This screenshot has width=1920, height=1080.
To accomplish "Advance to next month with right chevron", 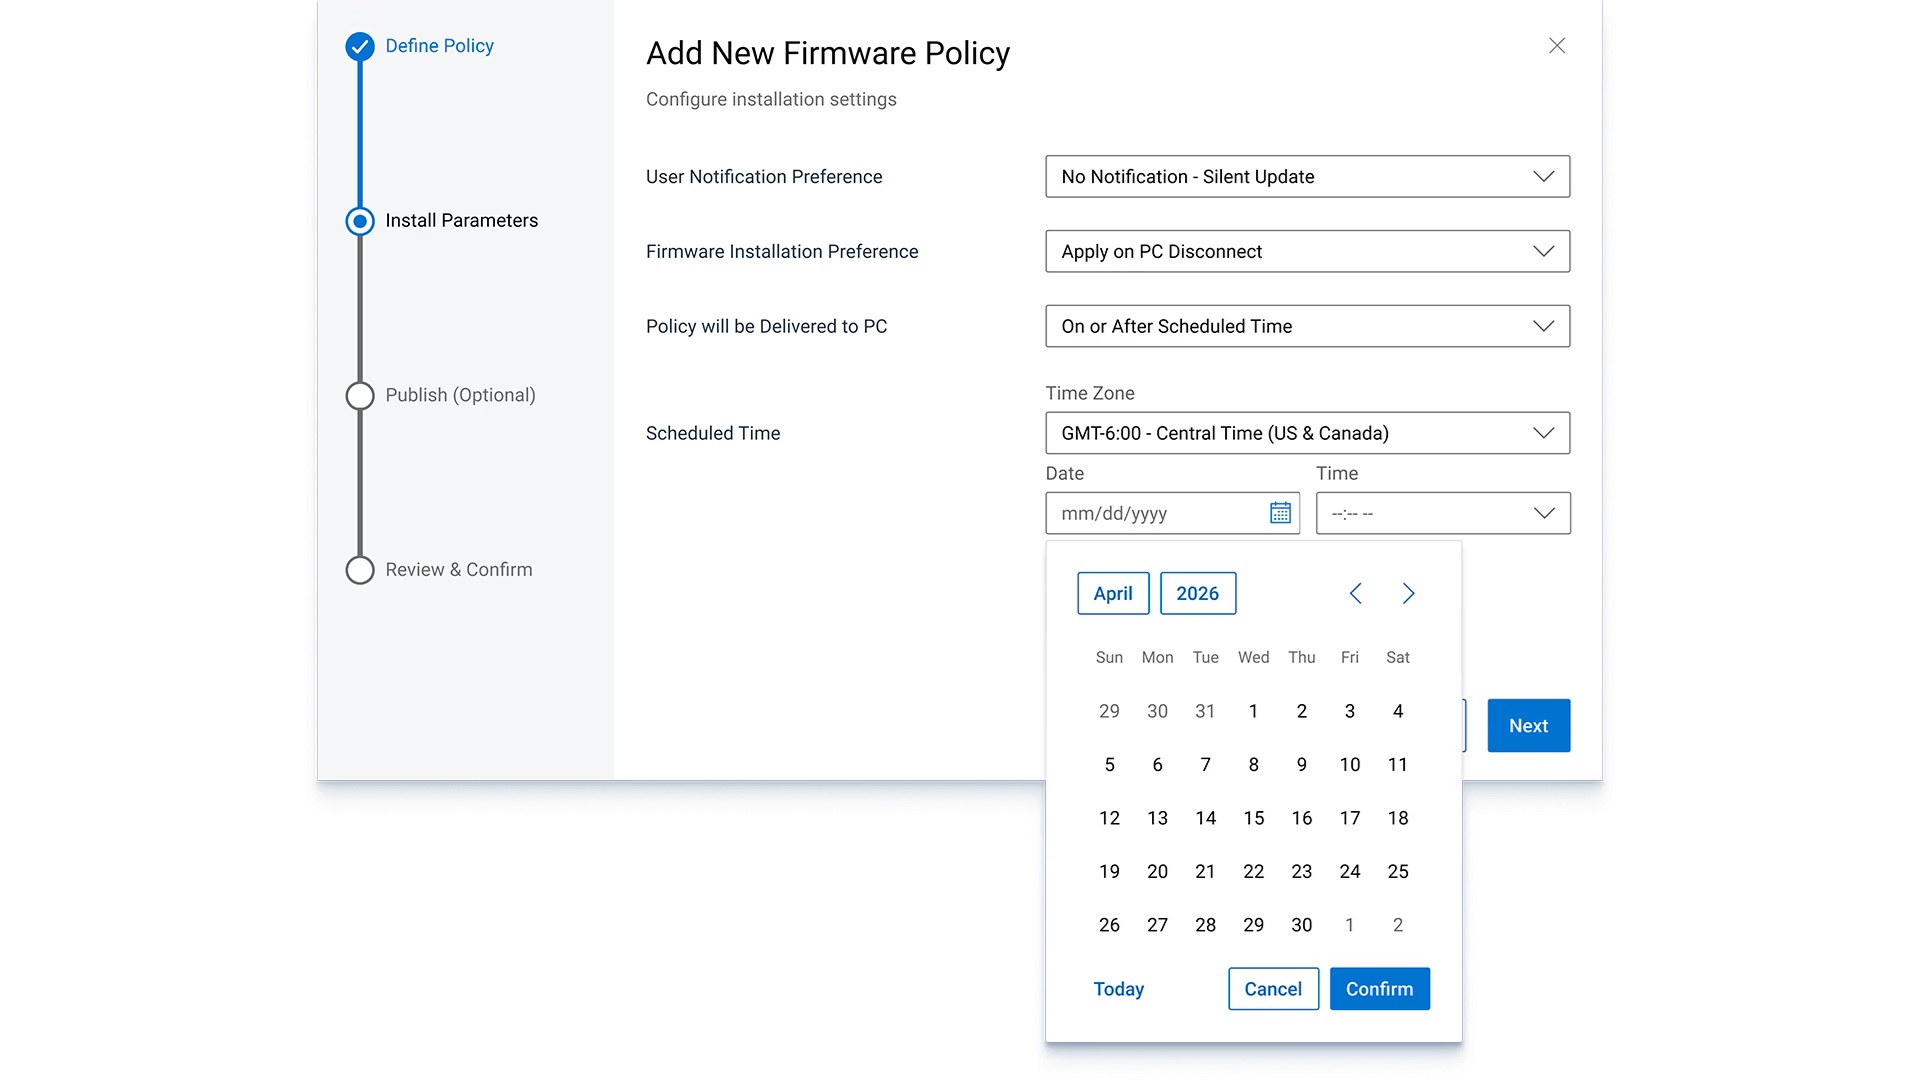I will [x=1408, y=594].
